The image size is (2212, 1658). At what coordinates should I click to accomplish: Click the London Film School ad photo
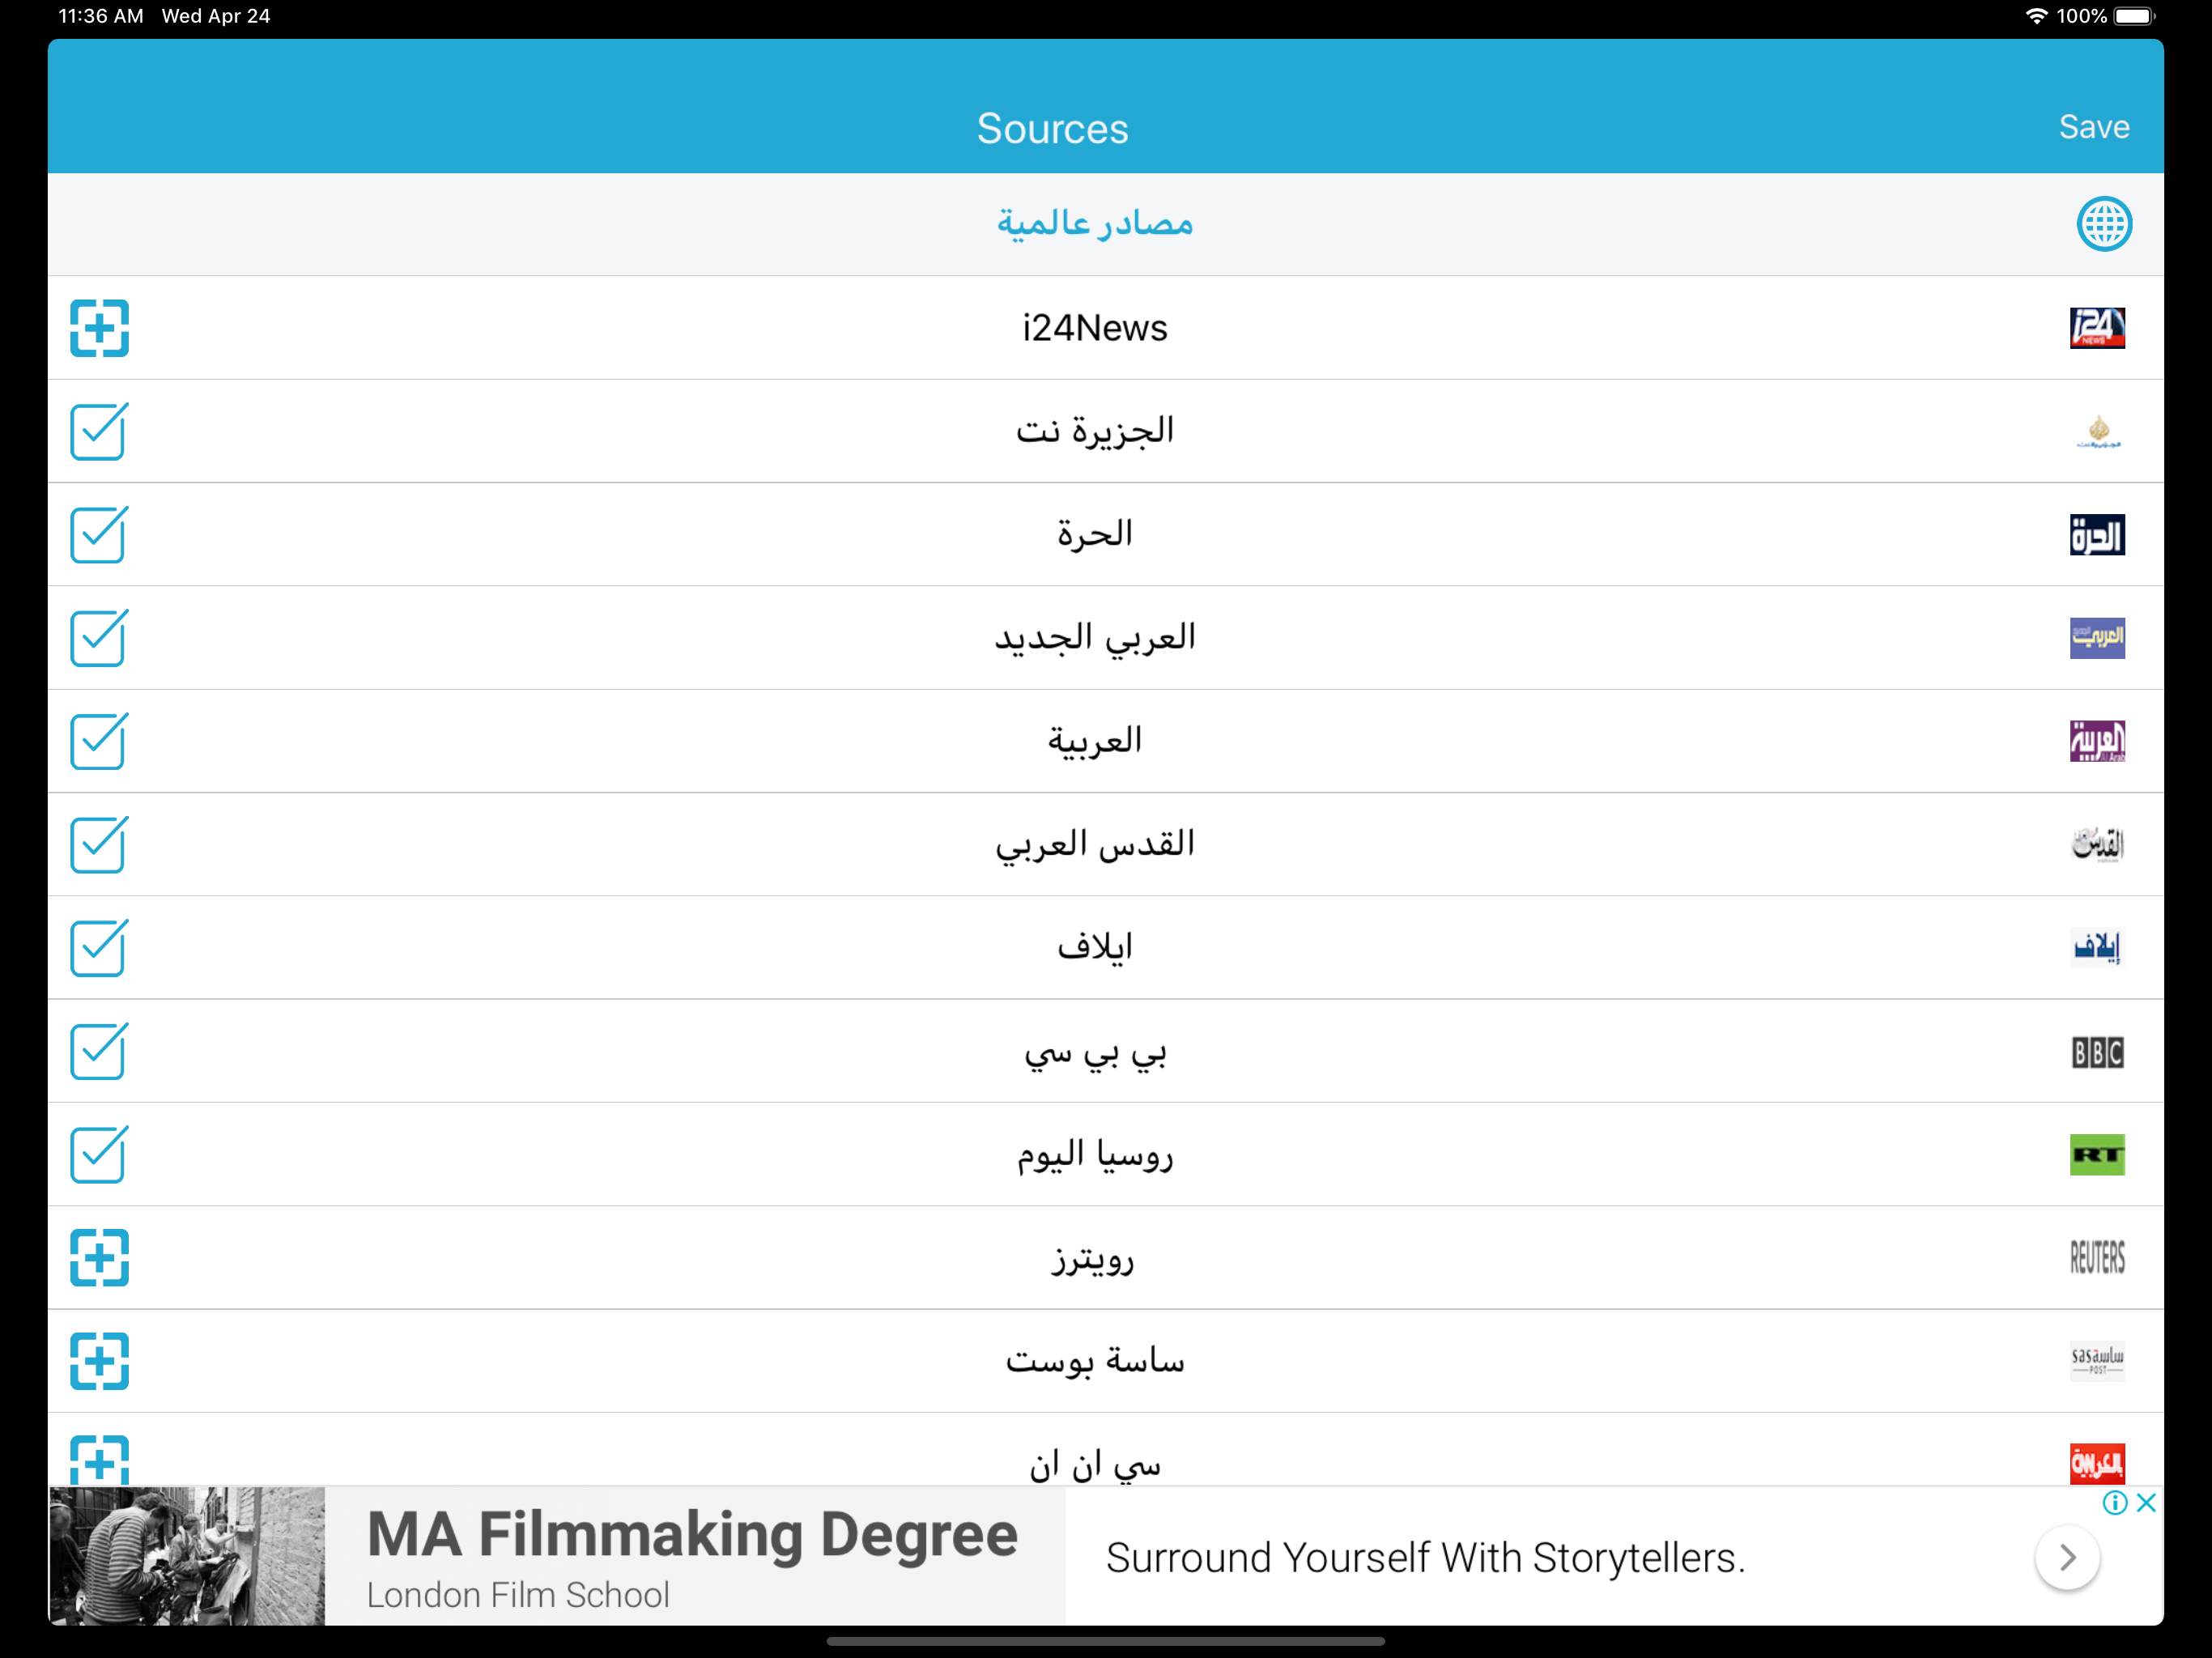pos(187,1556)
